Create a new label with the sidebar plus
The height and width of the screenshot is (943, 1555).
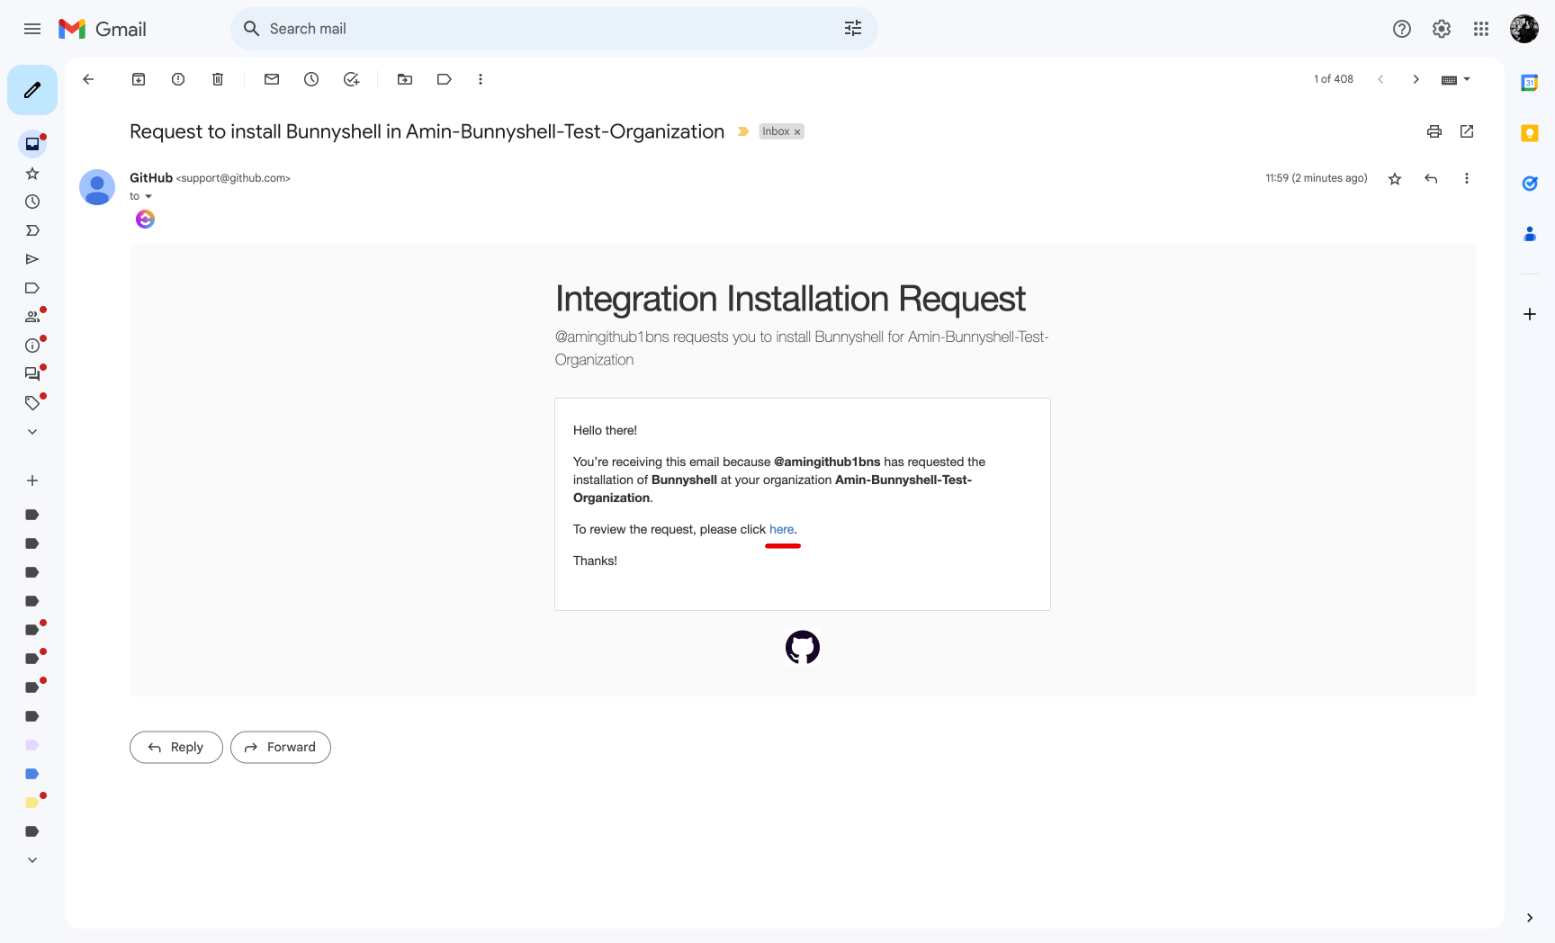tap(32, 481)
